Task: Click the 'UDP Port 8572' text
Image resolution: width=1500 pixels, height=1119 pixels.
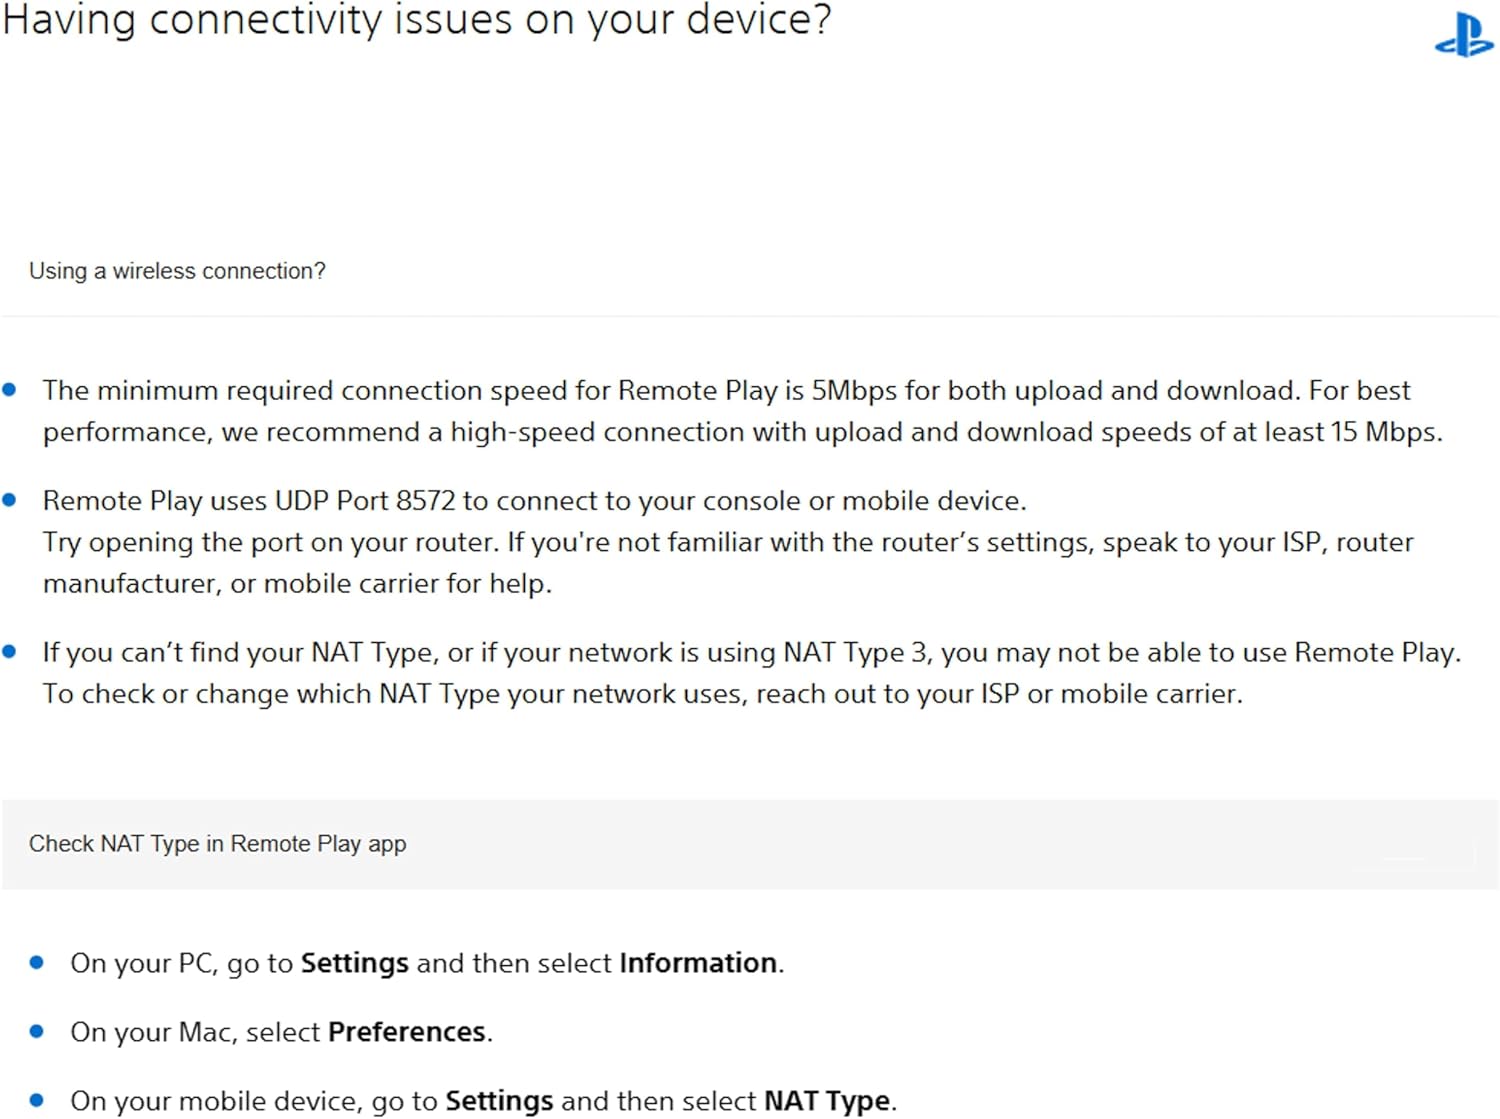Action: (365, 500)
